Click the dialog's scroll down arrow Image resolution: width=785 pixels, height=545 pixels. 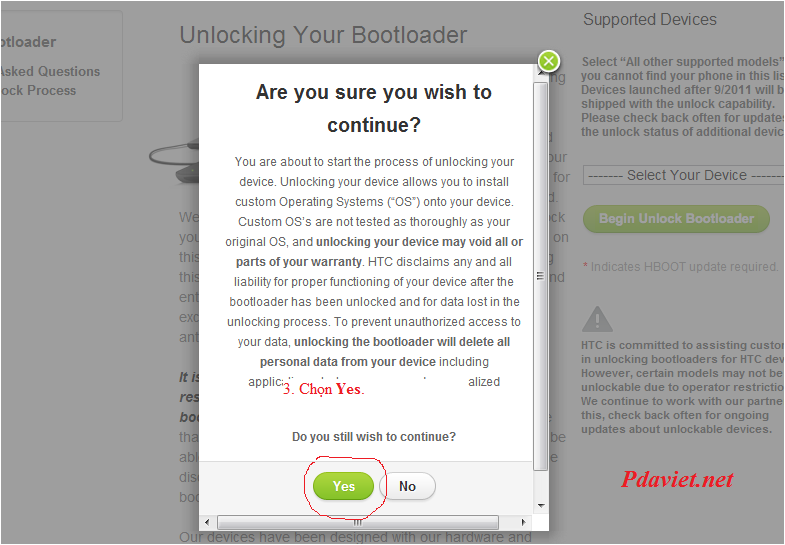[541, 506]
